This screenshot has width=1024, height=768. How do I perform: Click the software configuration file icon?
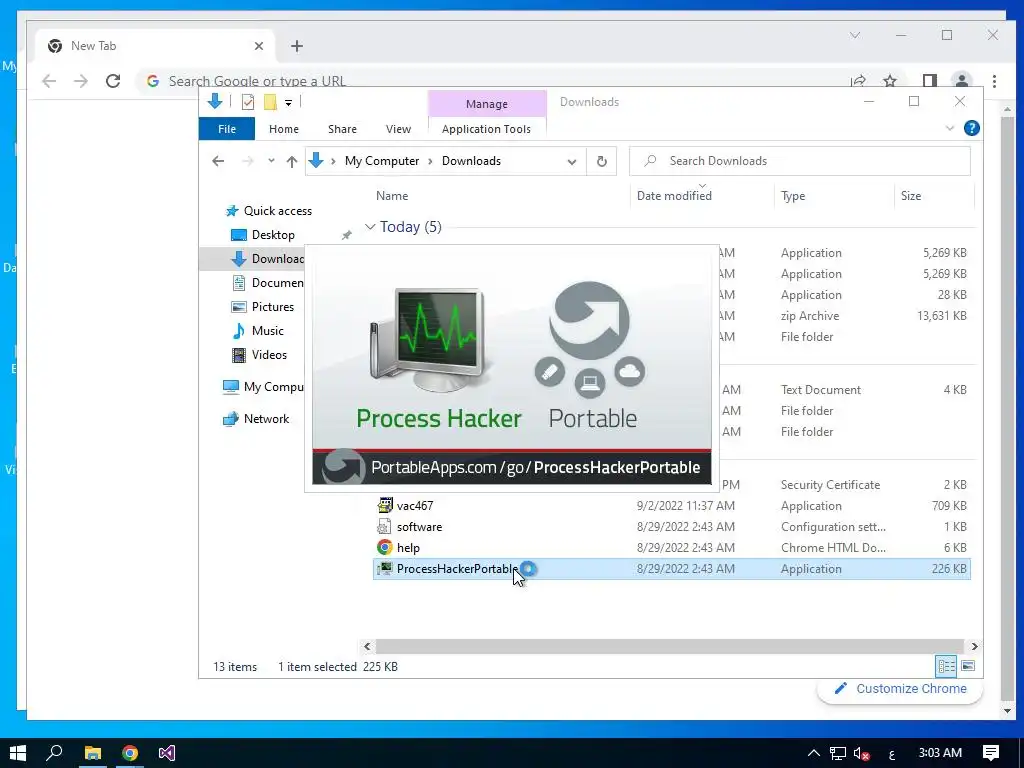click(385, 526)
